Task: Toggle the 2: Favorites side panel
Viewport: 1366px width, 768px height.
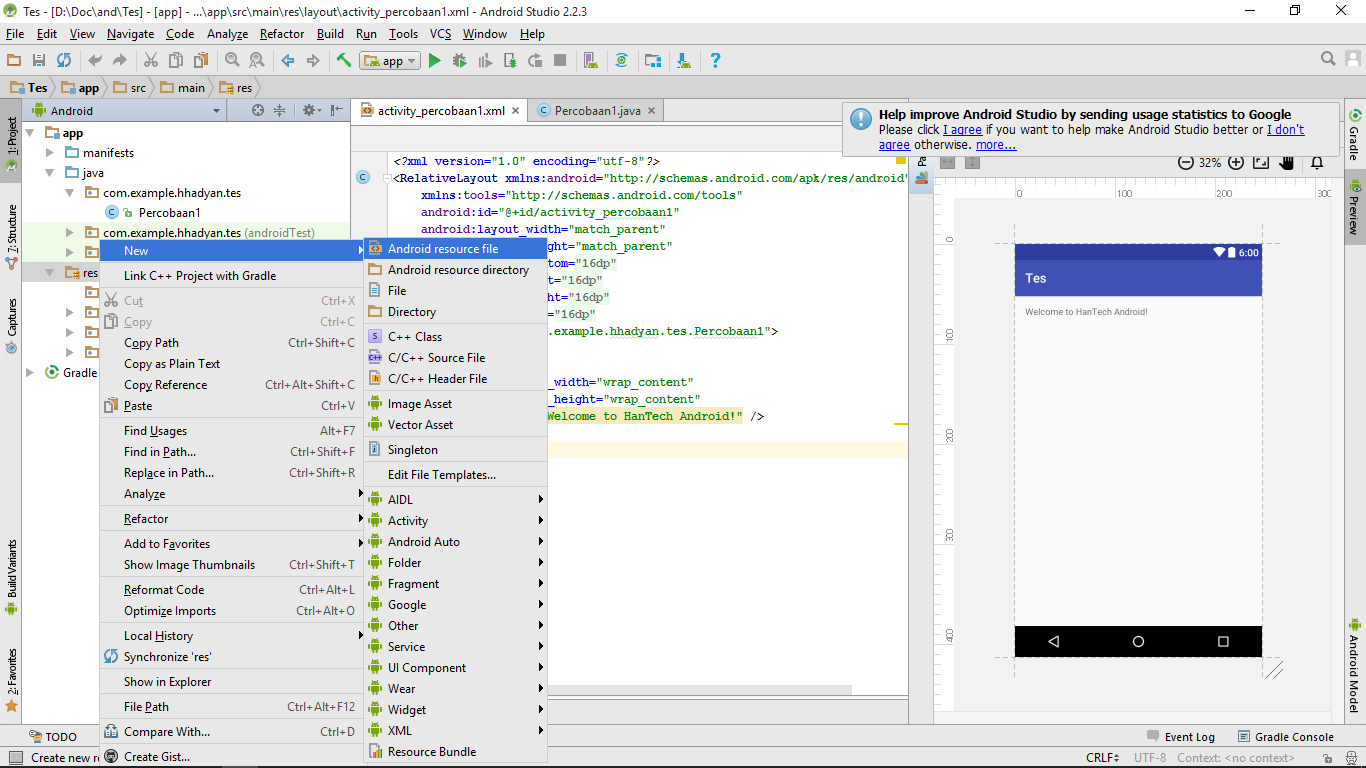Action: [11, 680]
